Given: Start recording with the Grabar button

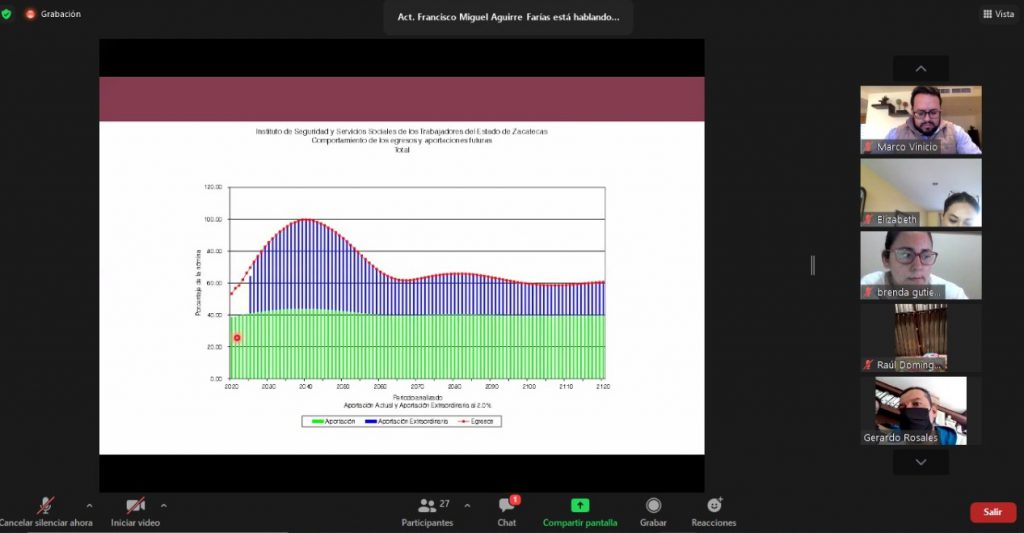Looking at the screenshot, I should (653, 506).
